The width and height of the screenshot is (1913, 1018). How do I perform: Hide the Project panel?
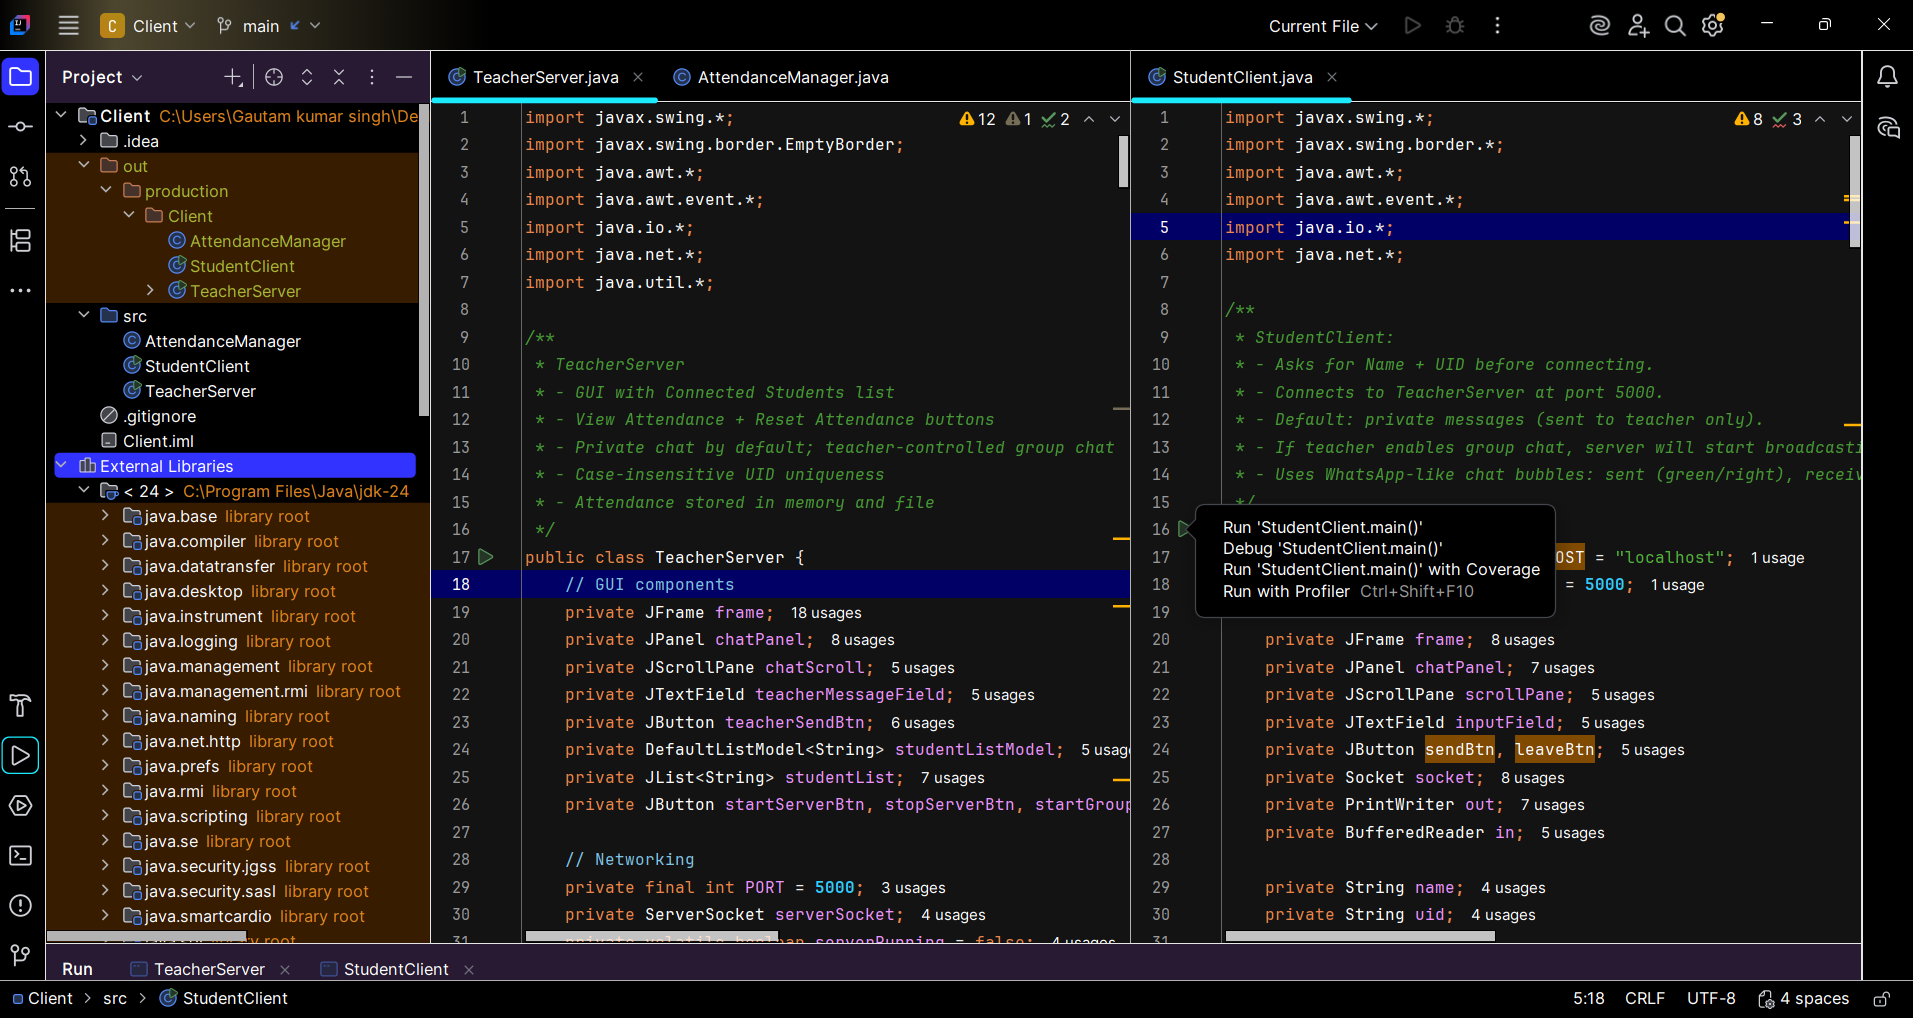tap(404, 77)
